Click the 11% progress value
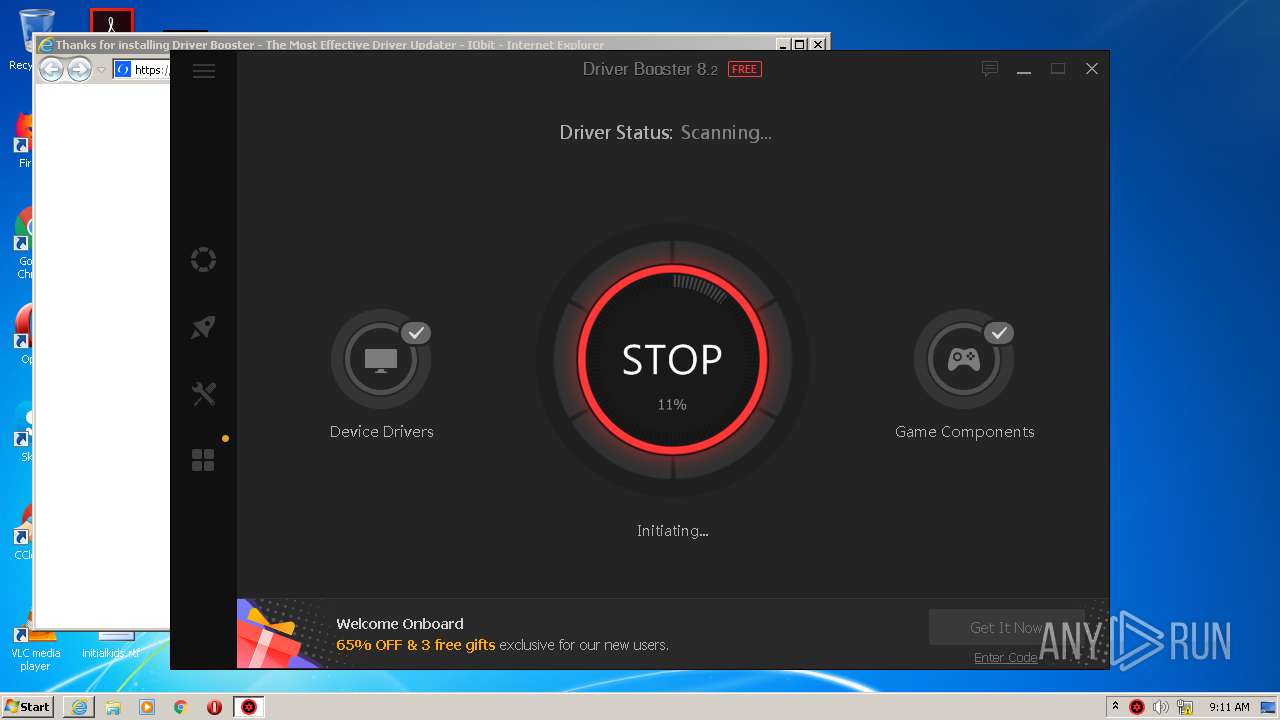Screen dimensions: 1280x720 (x=672, y=405)
